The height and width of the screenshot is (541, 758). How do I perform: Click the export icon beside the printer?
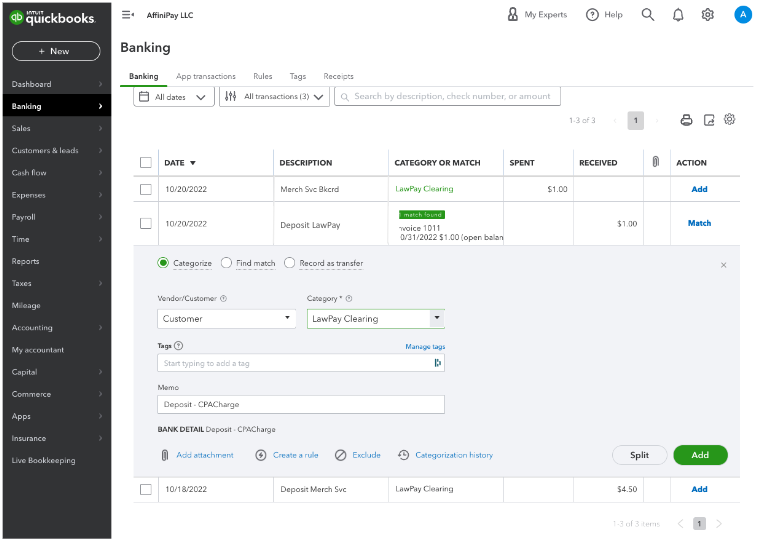tap(709, 120)
